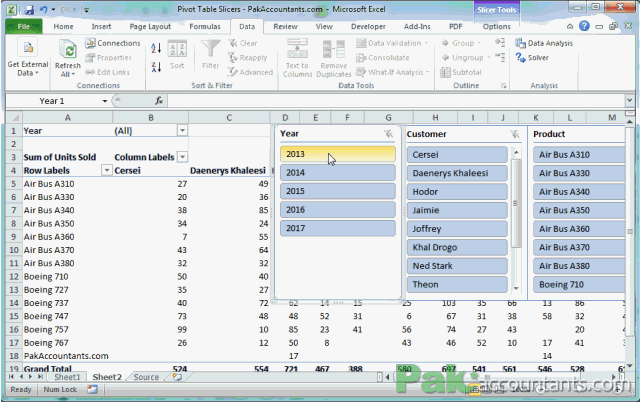Open the Column Labels filter dropdown
Viewport: 640px width, 402px height.
point(182,157)
